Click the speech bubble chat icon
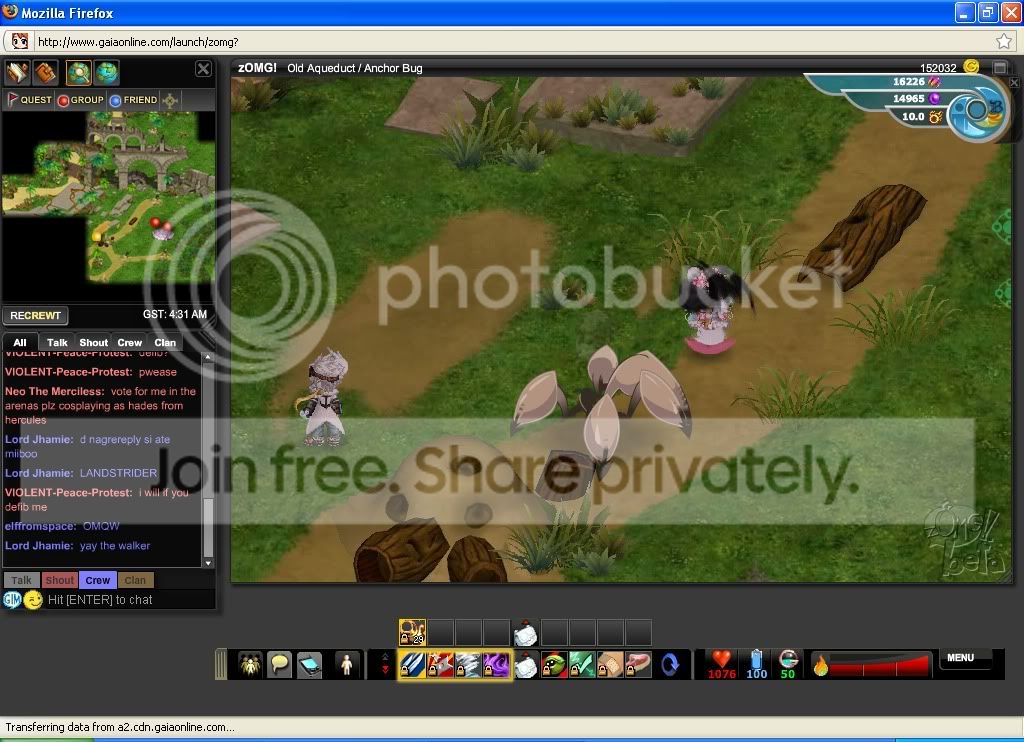The width and height of the screenshot is (1024, 742). coord(280,665)
